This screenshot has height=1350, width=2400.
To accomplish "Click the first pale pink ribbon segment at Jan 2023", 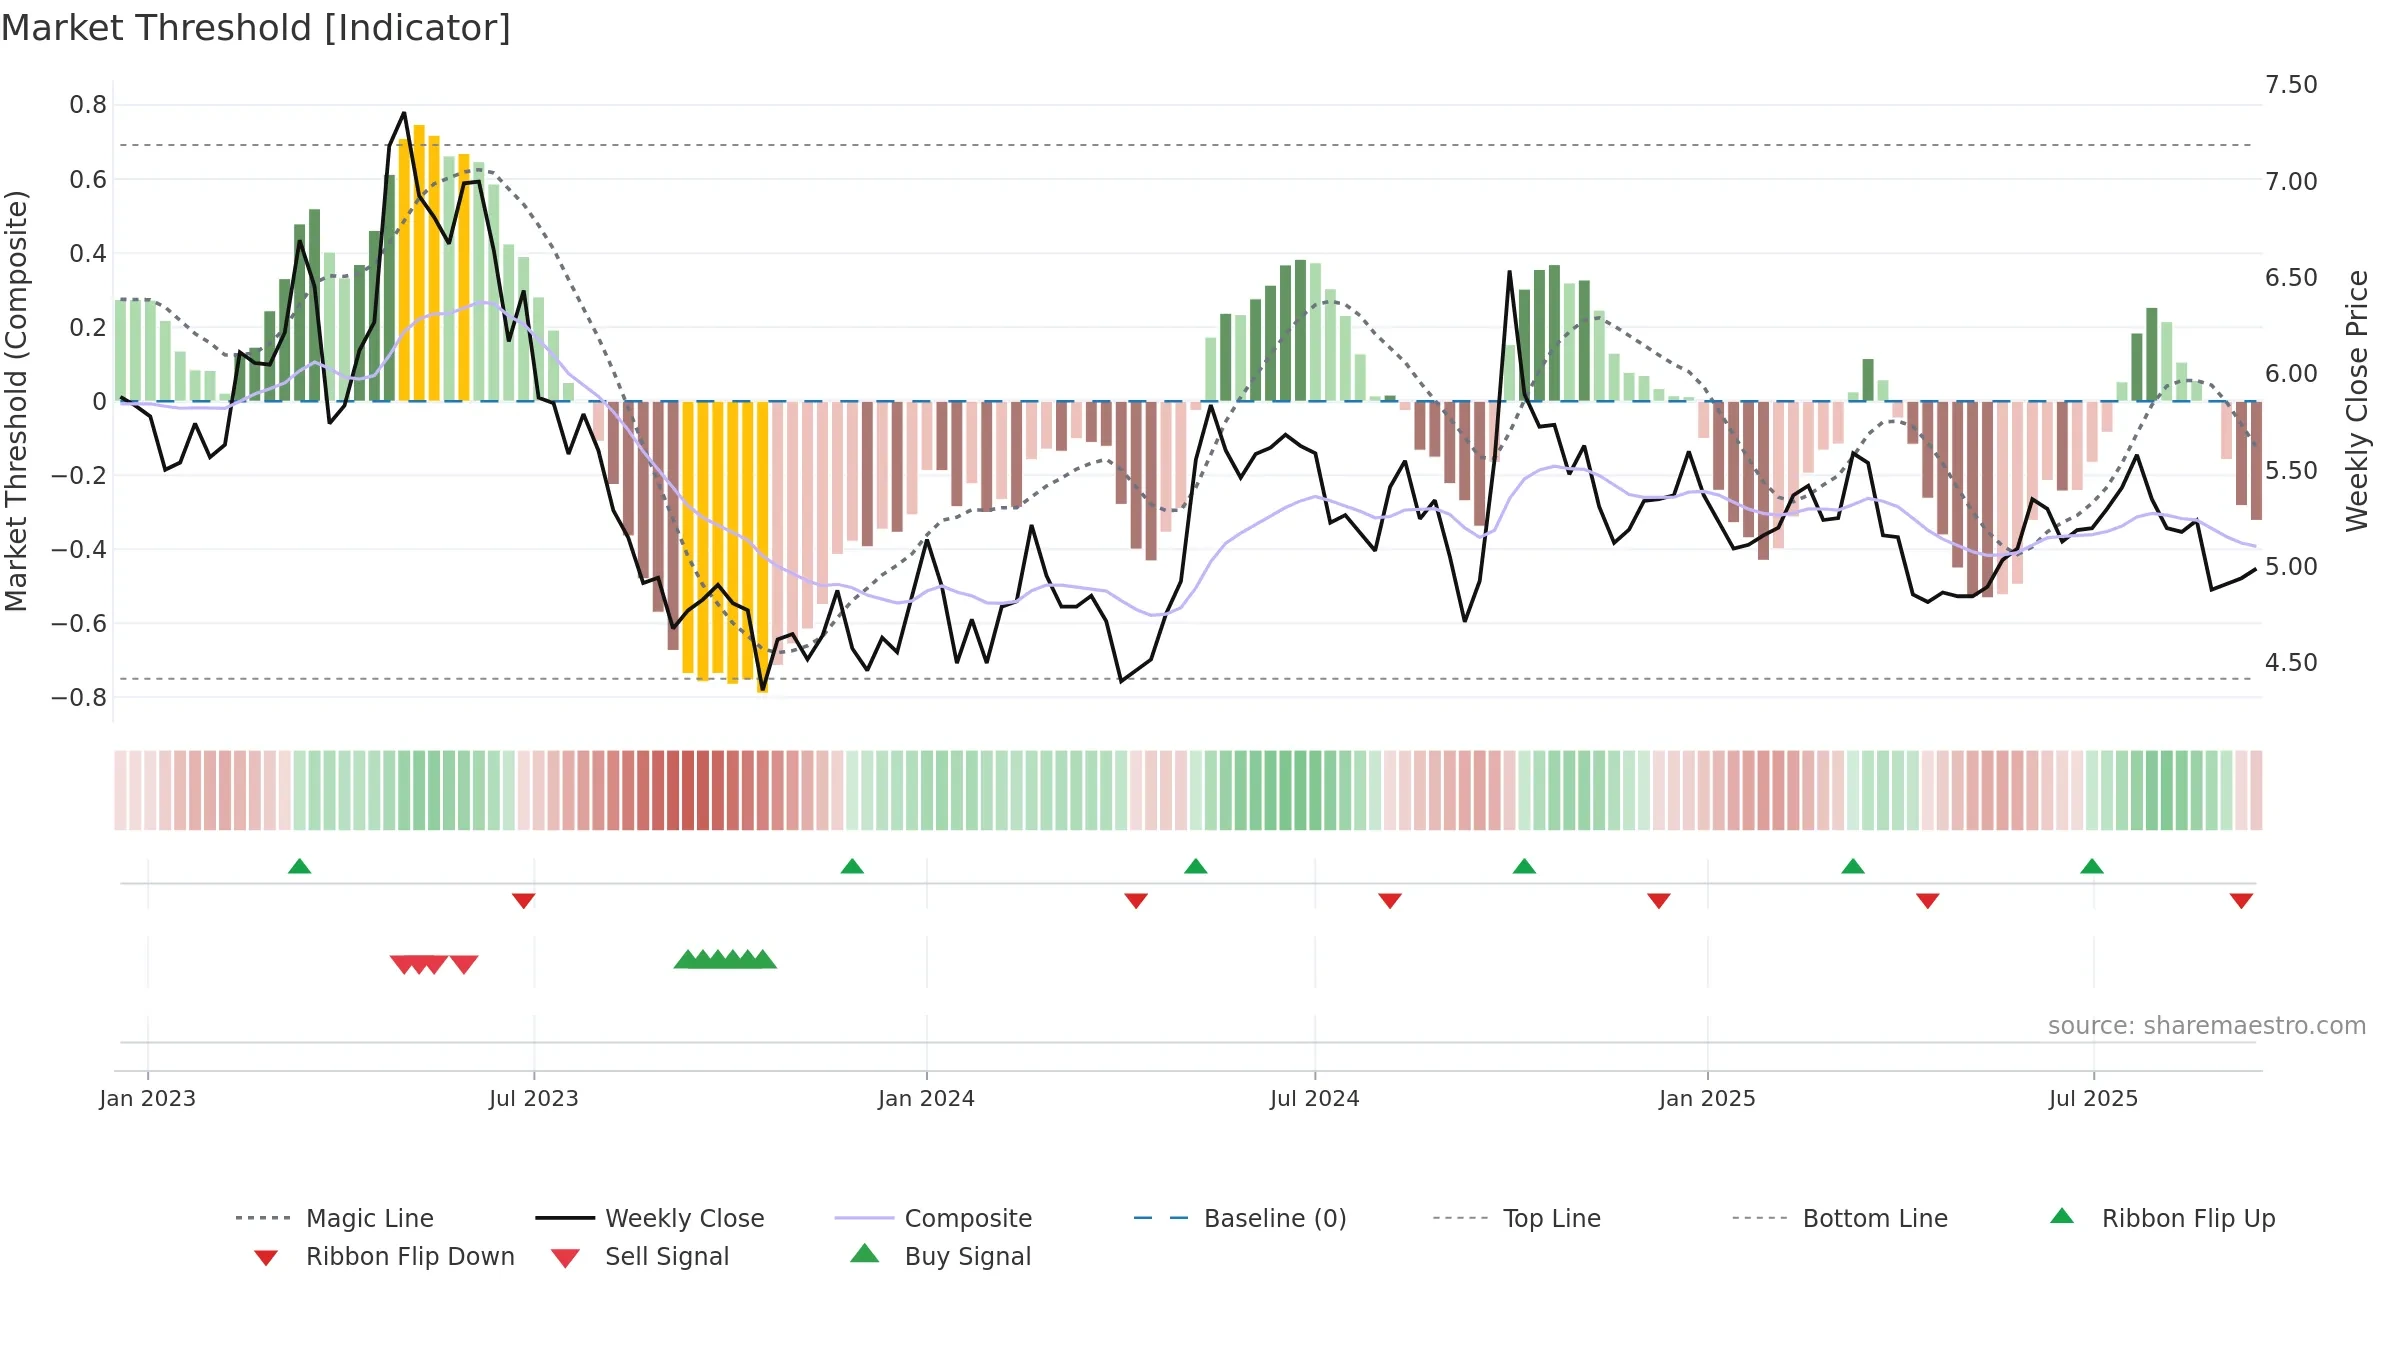I will [x=120, y=790].
